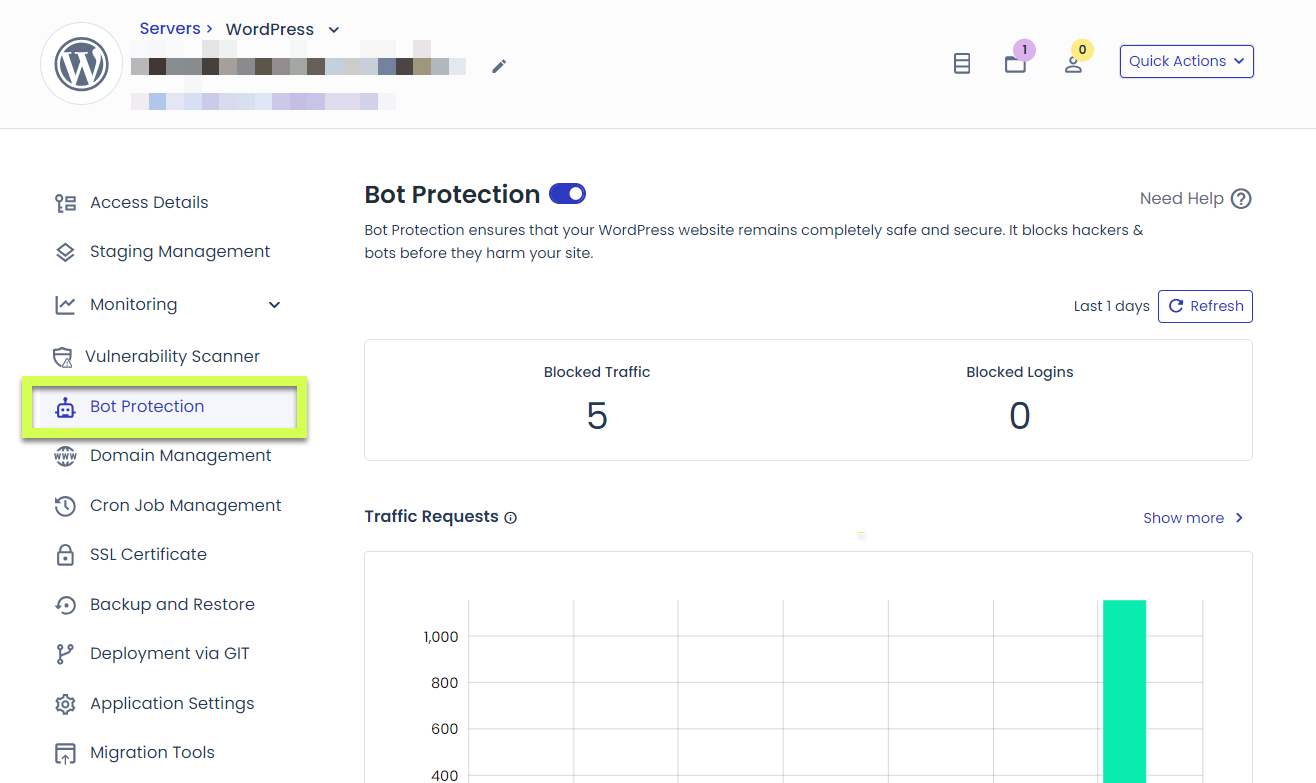Click the Access Details sidebar icon
Screen dimensions: 1316x783
[65, 203]
